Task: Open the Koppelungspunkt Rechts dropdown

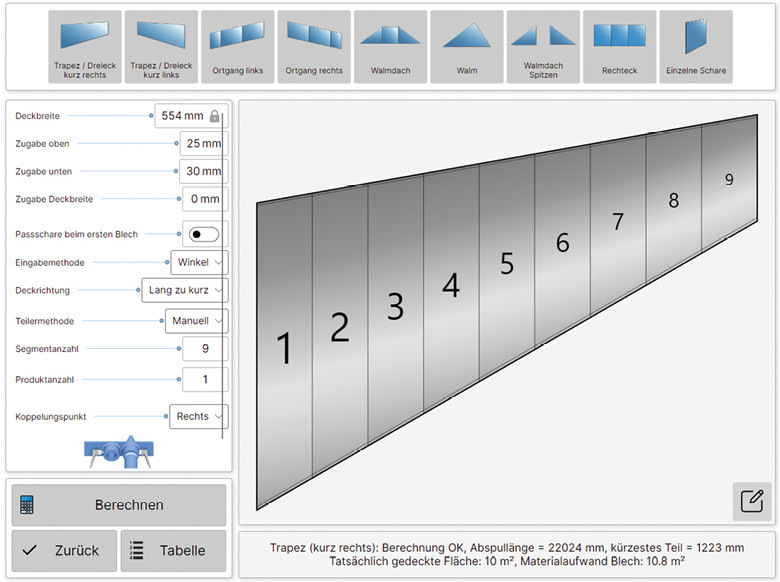Action: click(198, 416)
